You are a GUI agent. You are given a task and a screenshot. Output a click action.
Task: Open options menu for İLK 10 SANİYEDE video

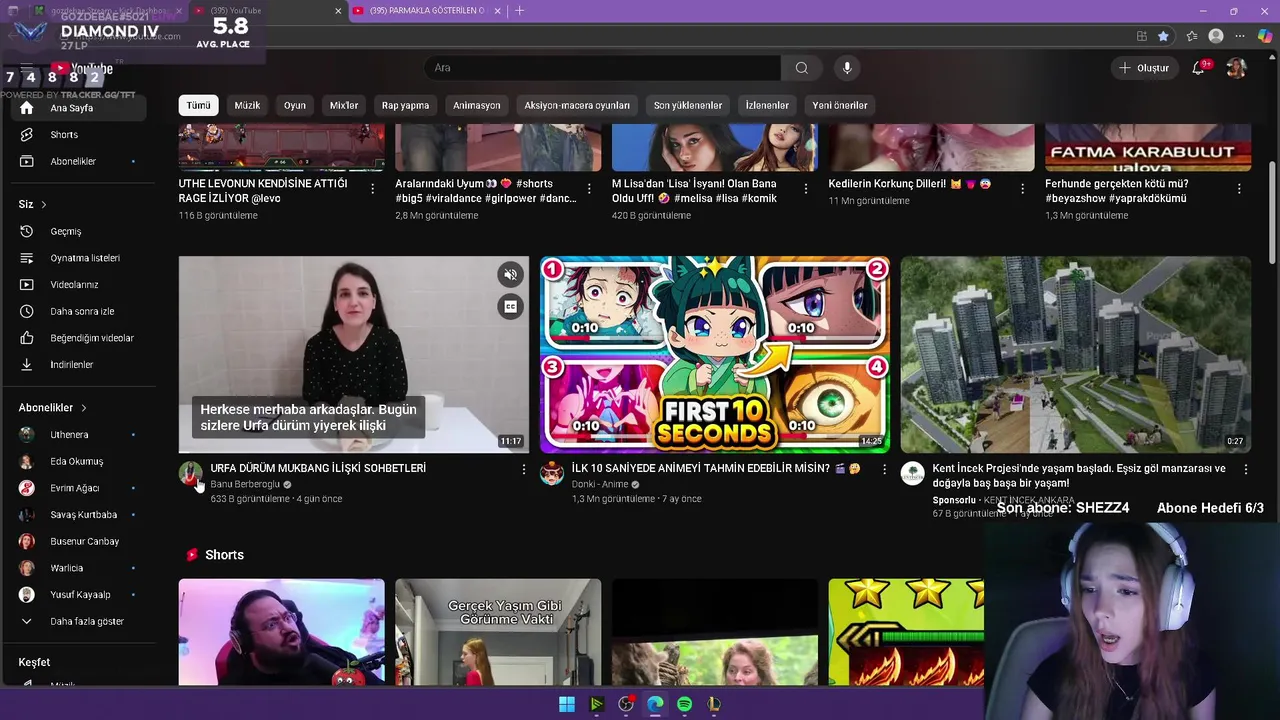point(884,469)
